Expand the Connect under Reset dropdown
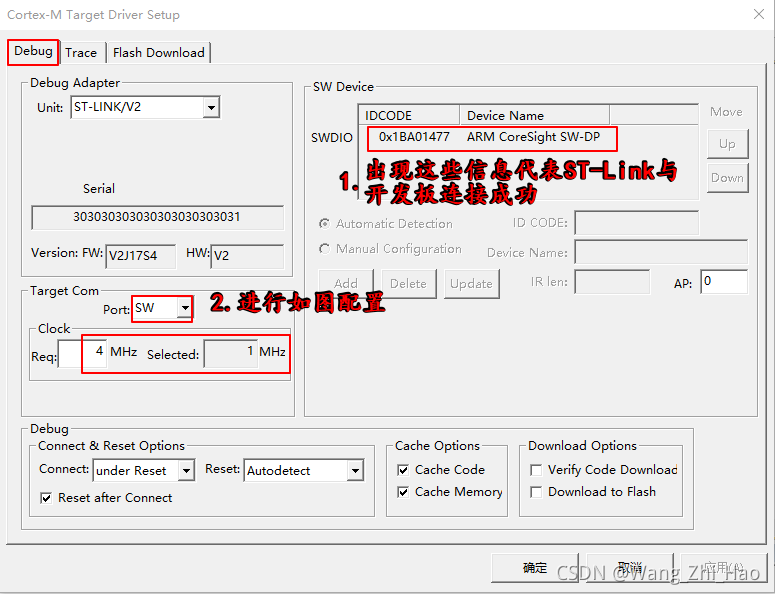This screenshot has height=594, width=775. 186,470
